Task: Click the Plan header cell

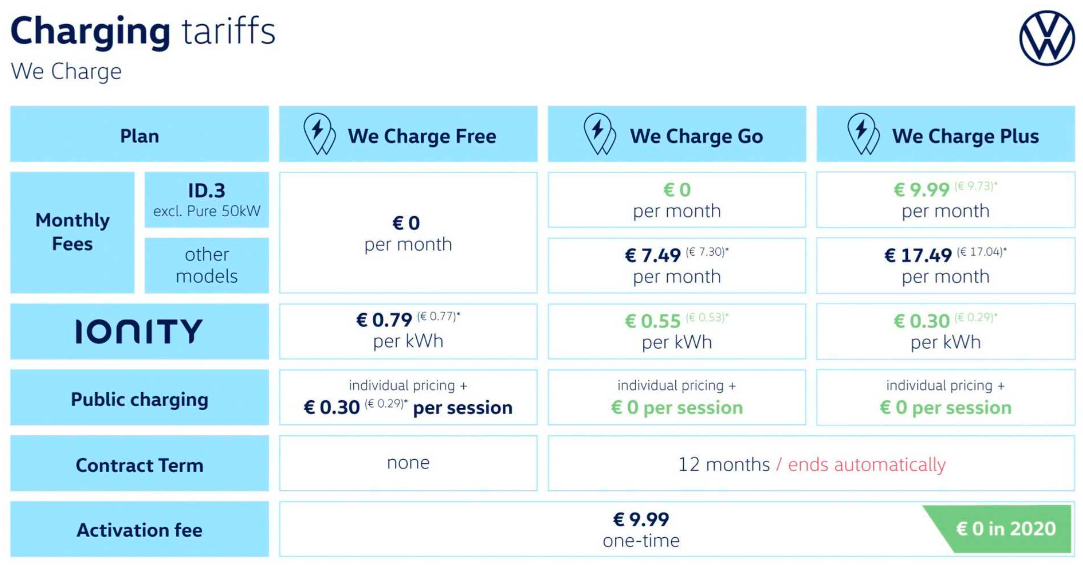Action: (x=140, y=134)
